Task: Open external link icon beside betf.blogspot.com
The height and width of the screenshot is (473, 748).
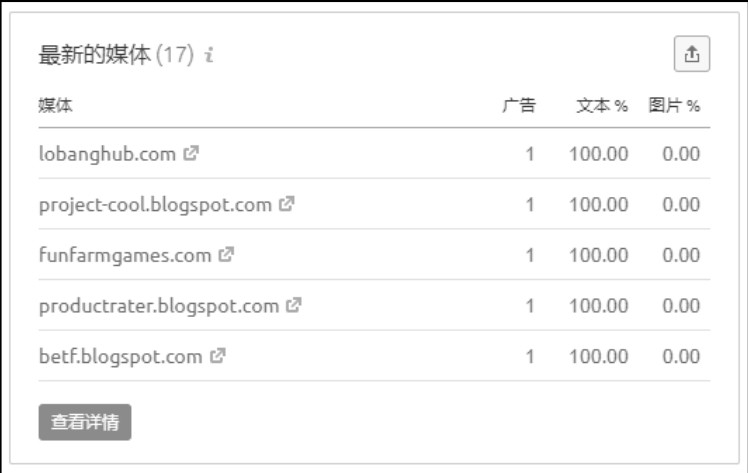Action: [218, 355]
